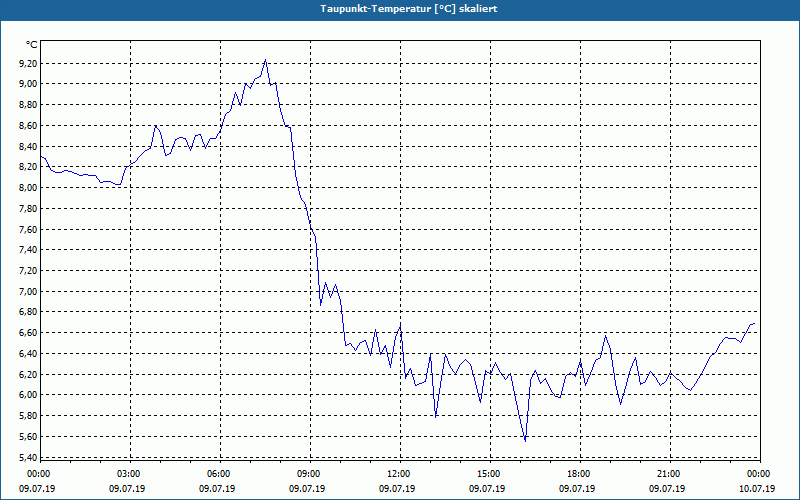This screenshot has width=800, height=500.
Task: Select the 6,60 y-axis value
Action: click(x=28, y=333)
